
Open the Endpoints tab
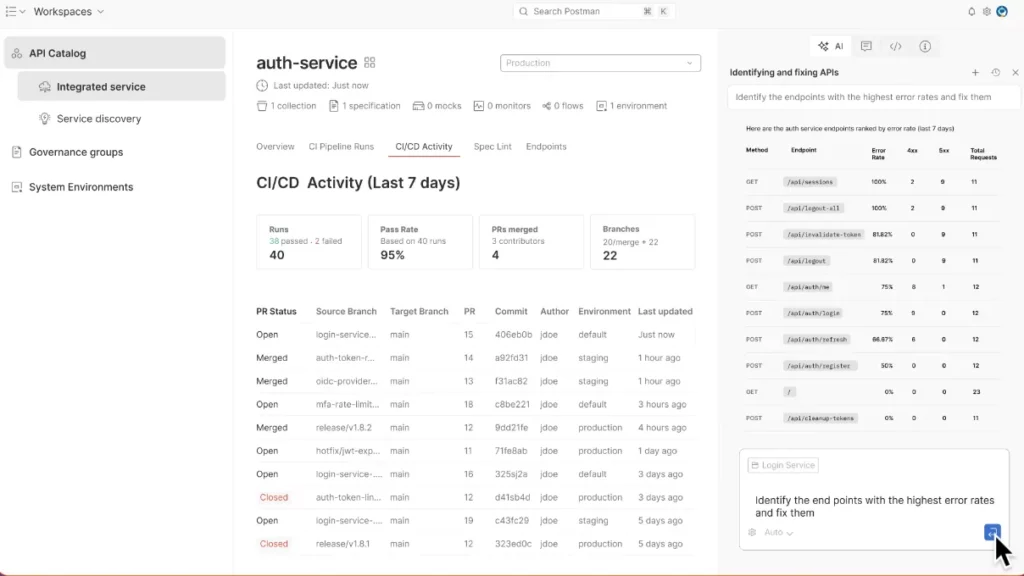point(546,146)
